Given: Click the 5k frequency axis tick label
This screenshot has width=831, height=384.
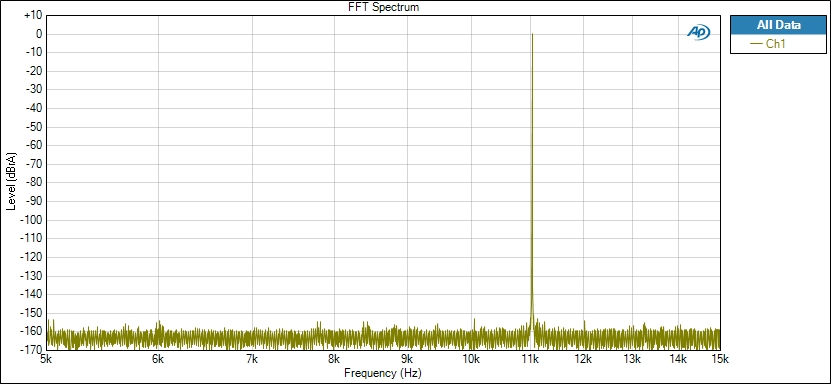Looking at the screenshot, I should [x=47, y=359].
